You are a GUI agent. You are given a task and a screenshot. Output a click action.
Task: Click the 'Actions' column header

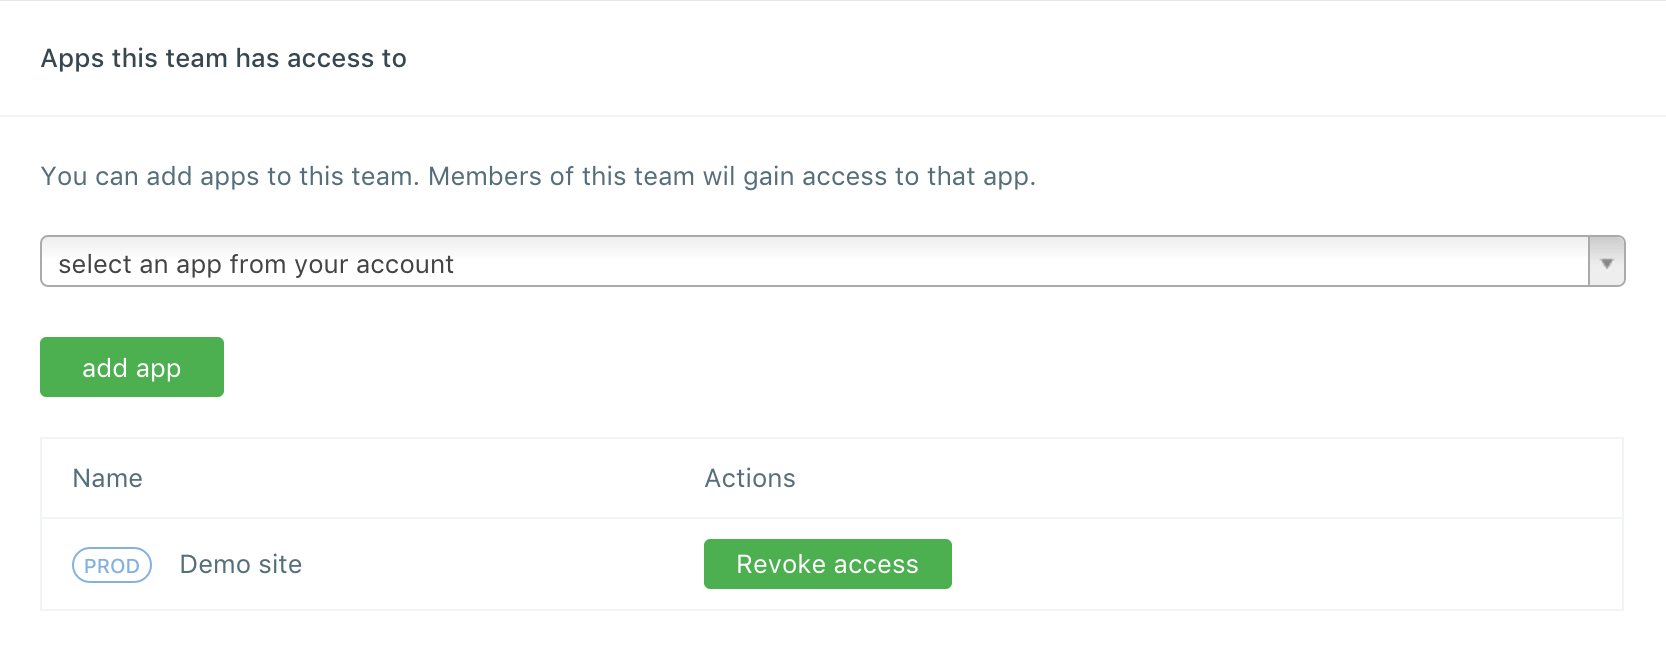pyautogui.click(x=750, y=478)
